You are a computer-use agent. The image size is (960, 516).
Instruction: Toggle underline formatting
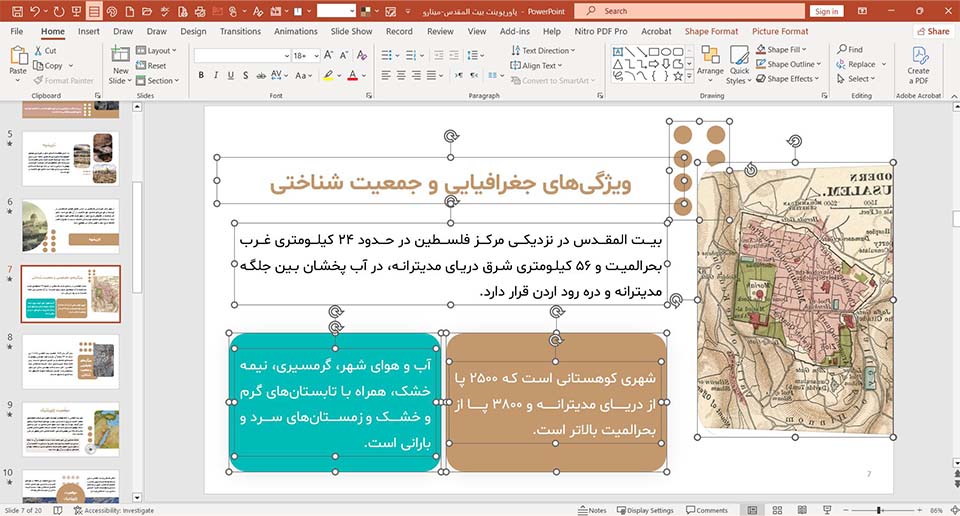230,75
